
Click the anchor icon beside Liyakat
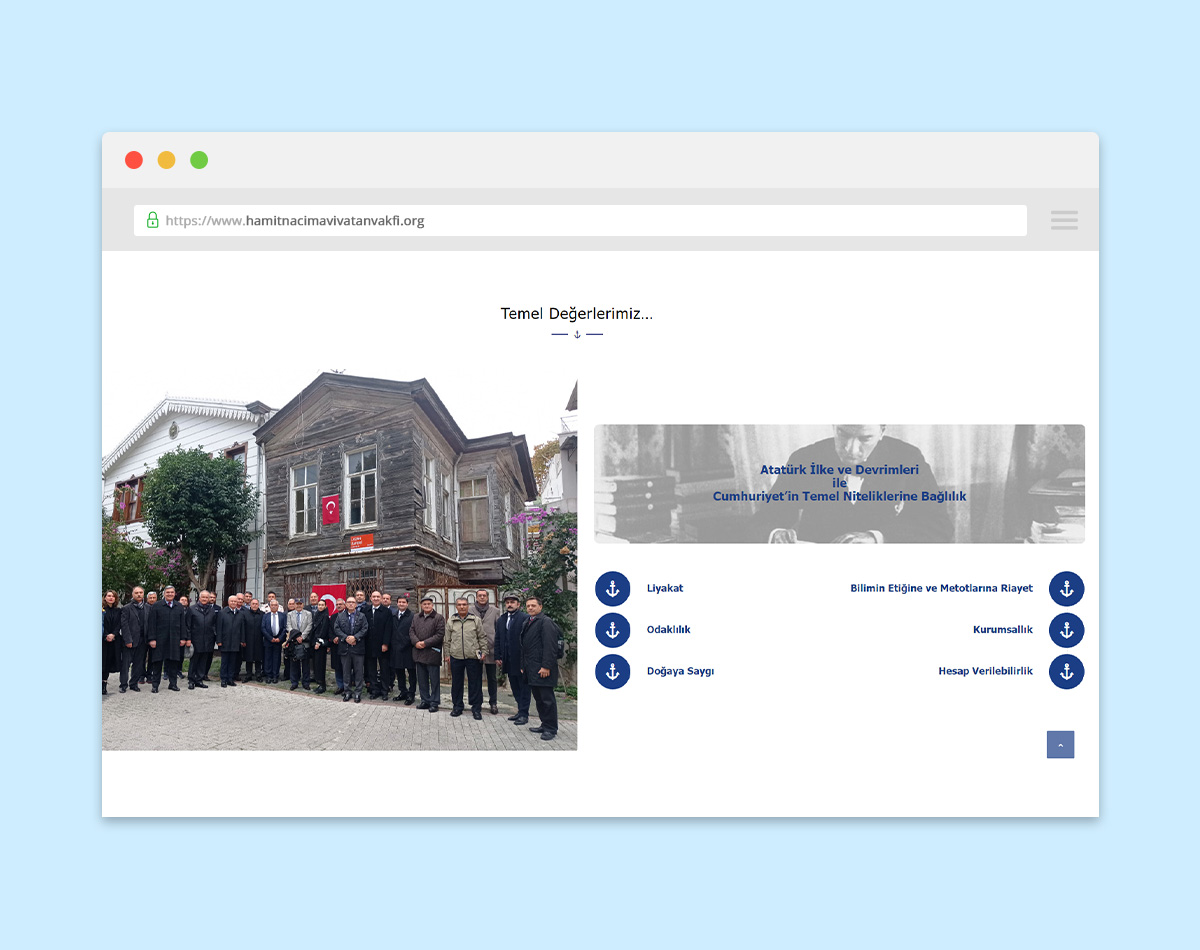[613, 589]
